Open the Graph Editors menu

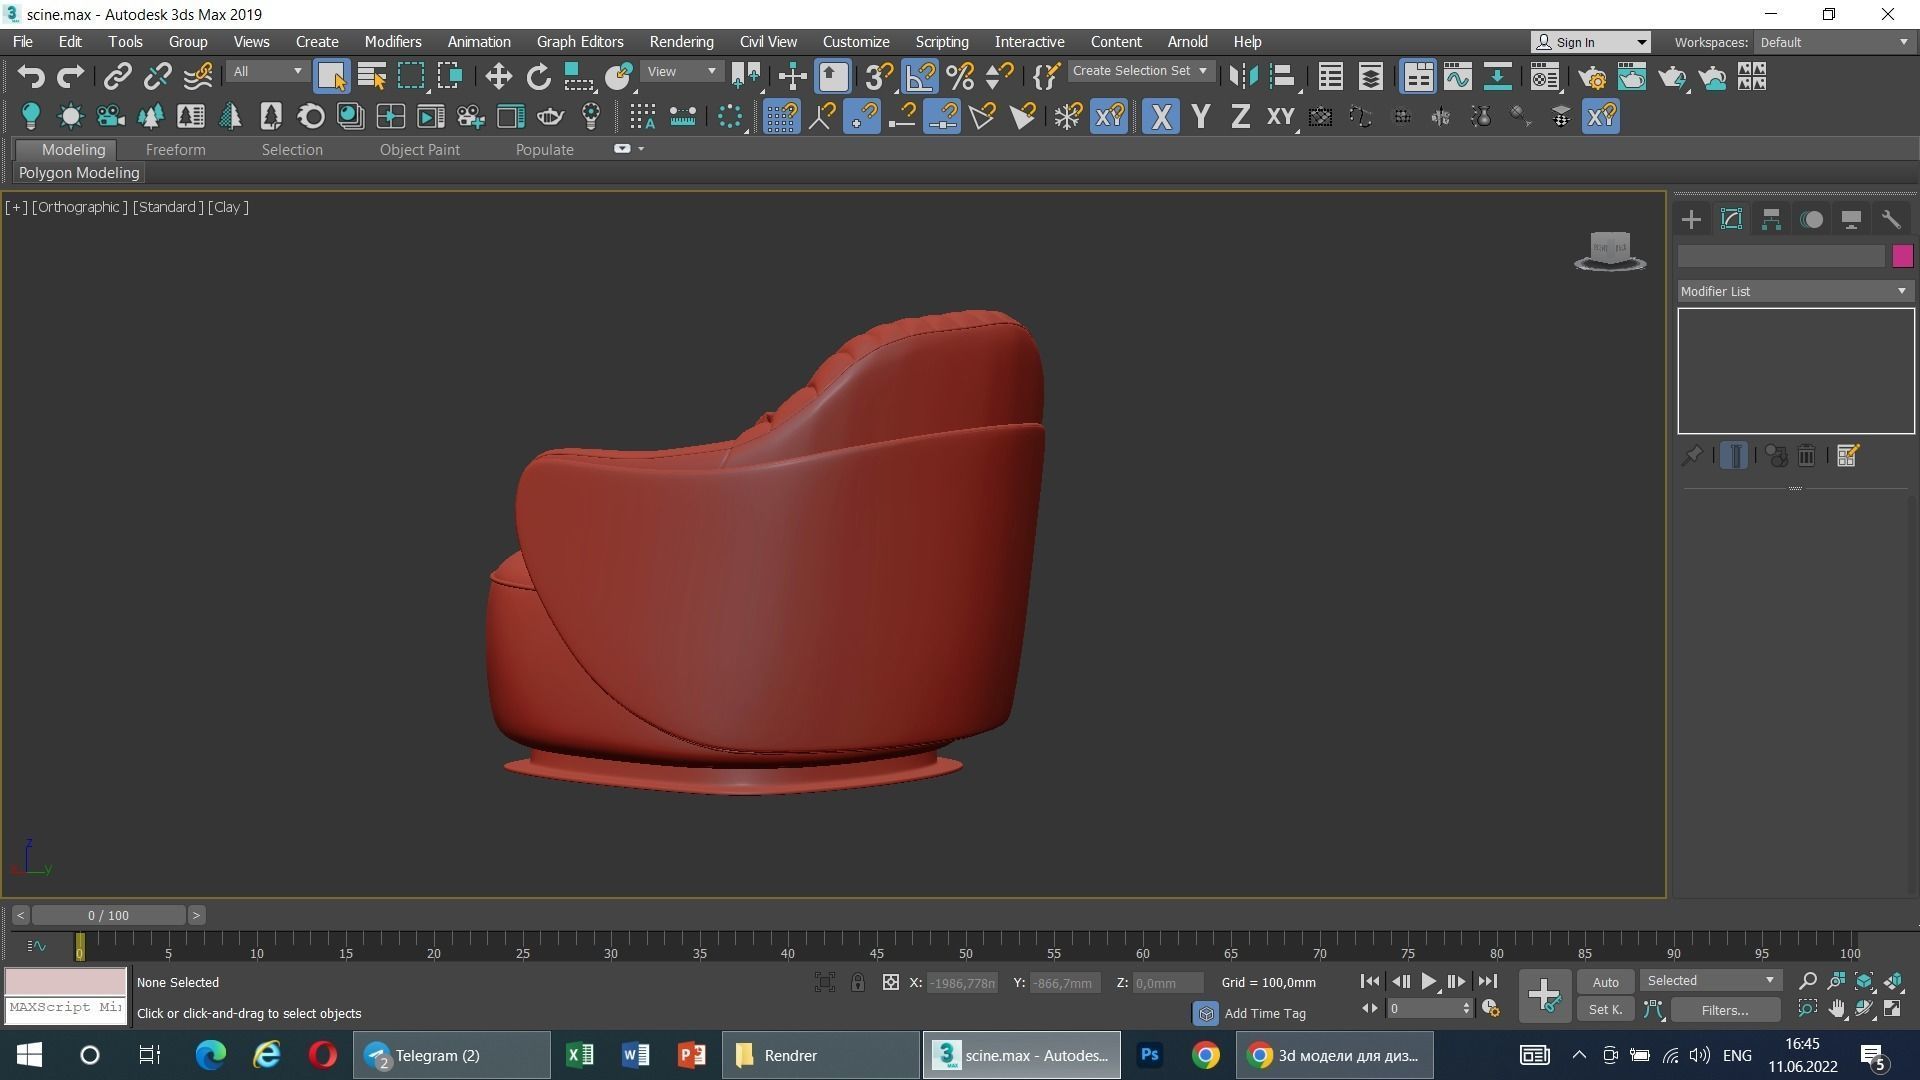point(580,42)
